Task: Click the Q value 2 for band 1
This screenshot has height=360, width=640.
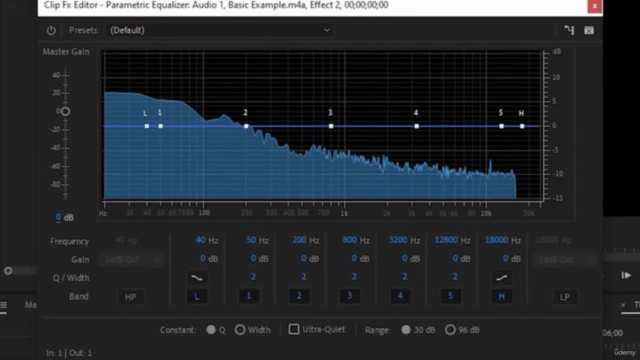Action: [x=253, y=277]
